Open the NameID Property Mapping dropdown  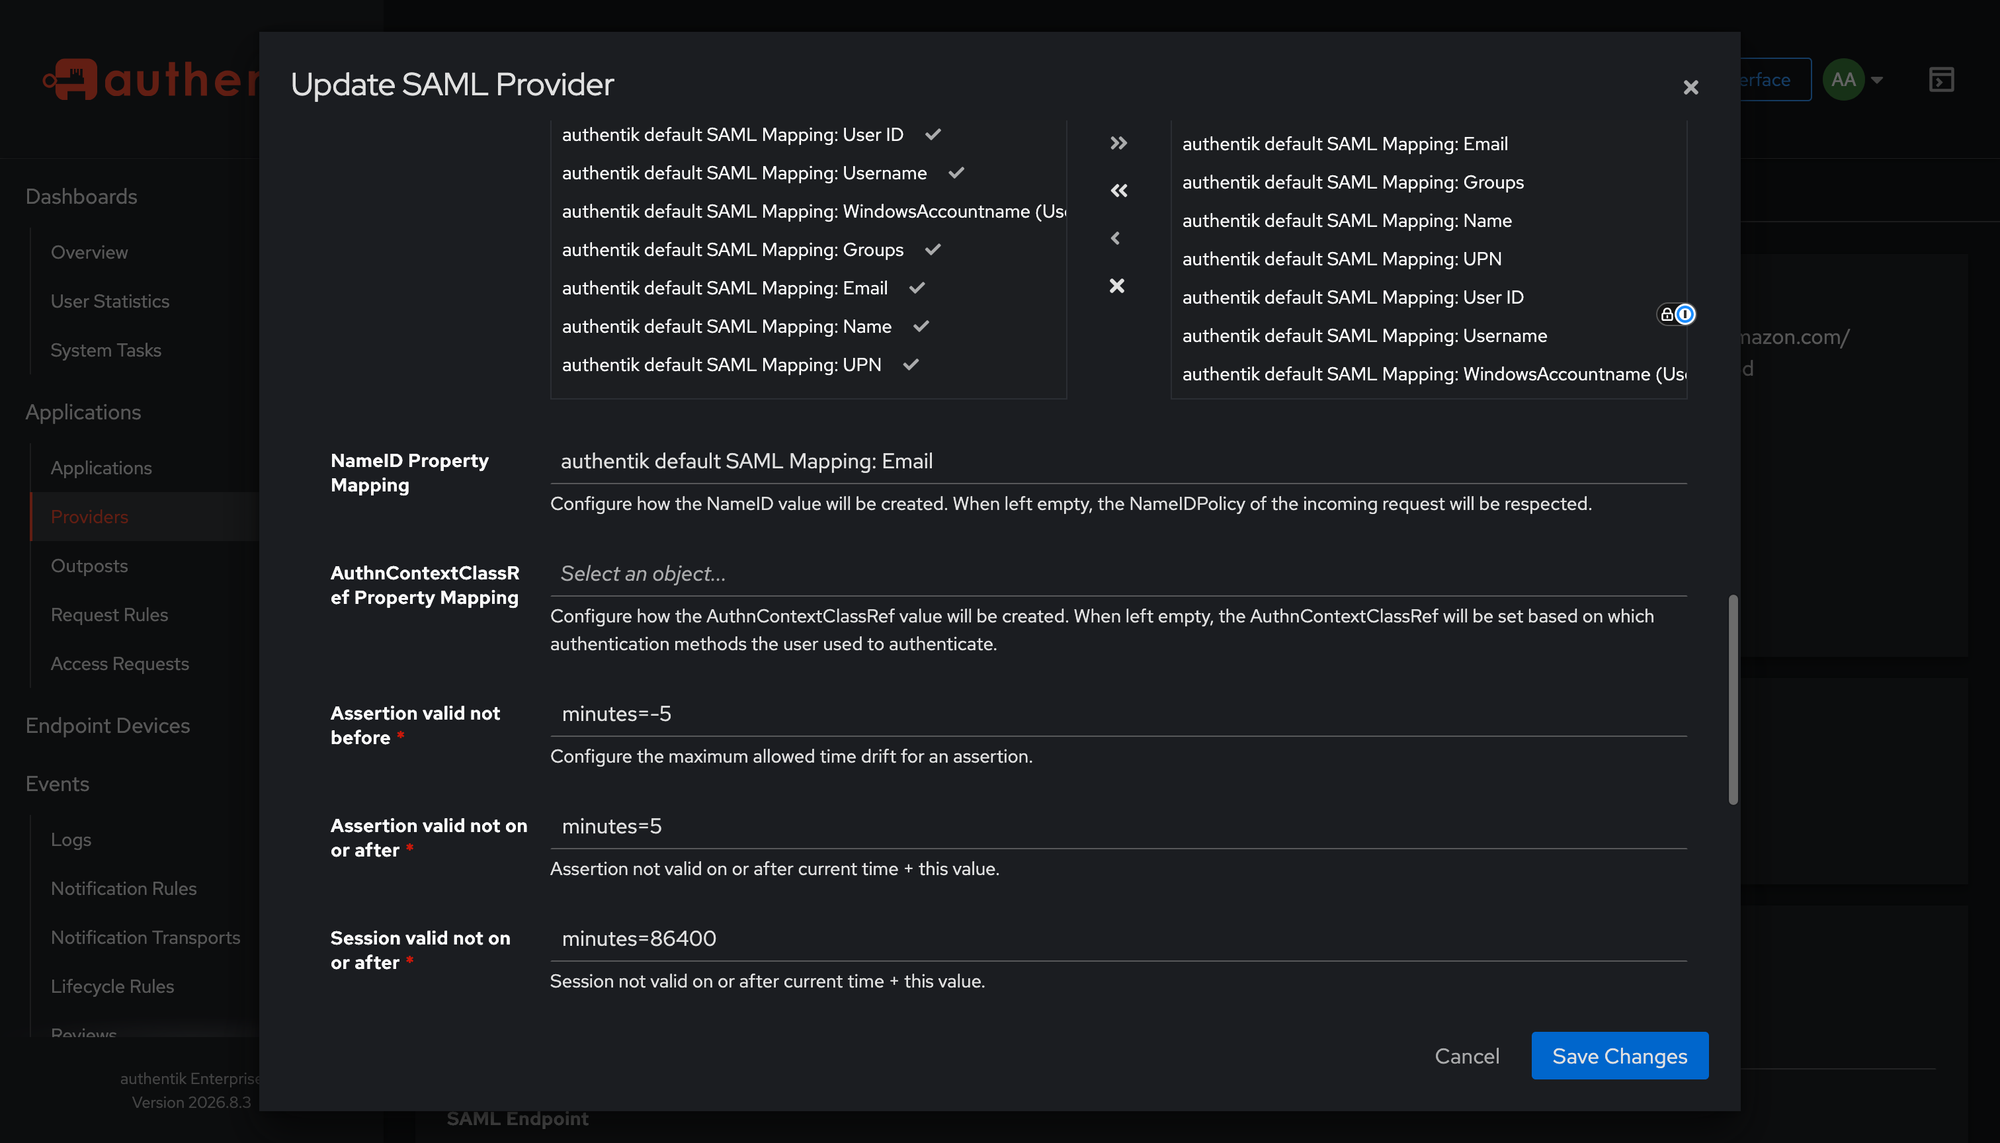pos(1118,461)
